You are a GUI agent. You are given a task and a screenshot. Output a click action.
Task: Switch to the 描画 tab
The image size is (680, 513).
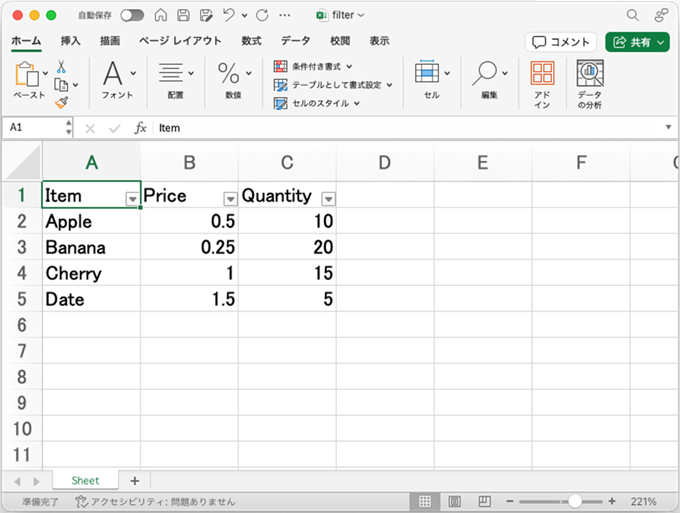(x=110, y=41)
